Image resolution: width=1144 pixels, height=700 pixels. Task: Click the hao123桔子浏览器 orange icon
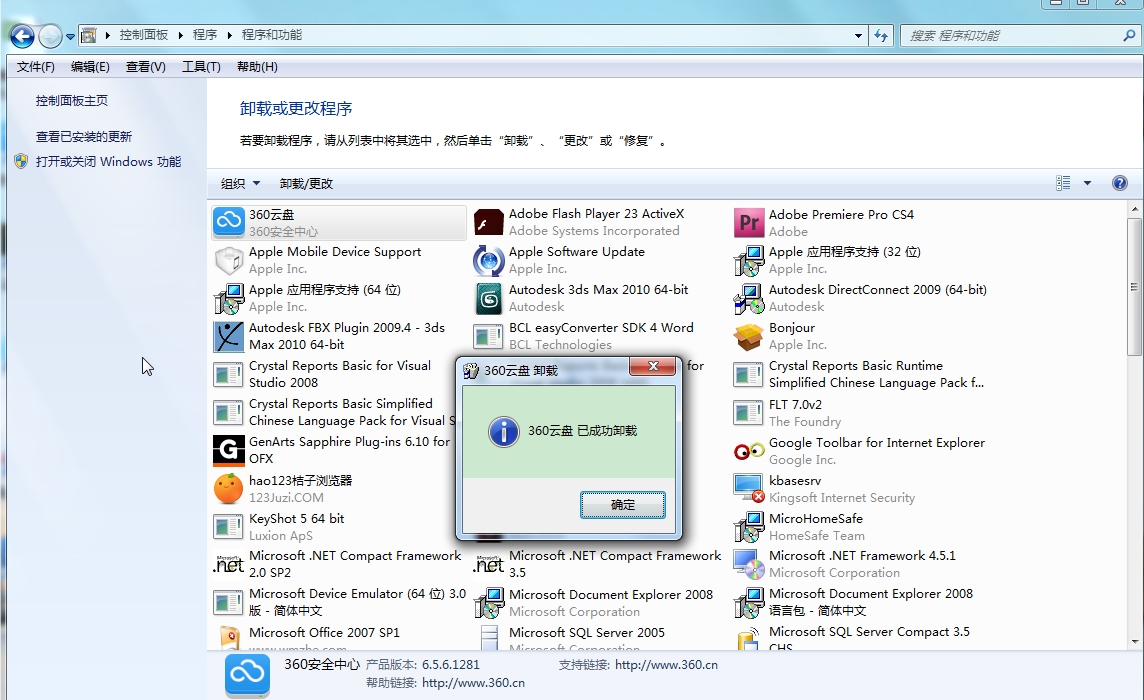pyautogui.click(x=228, y=488)
